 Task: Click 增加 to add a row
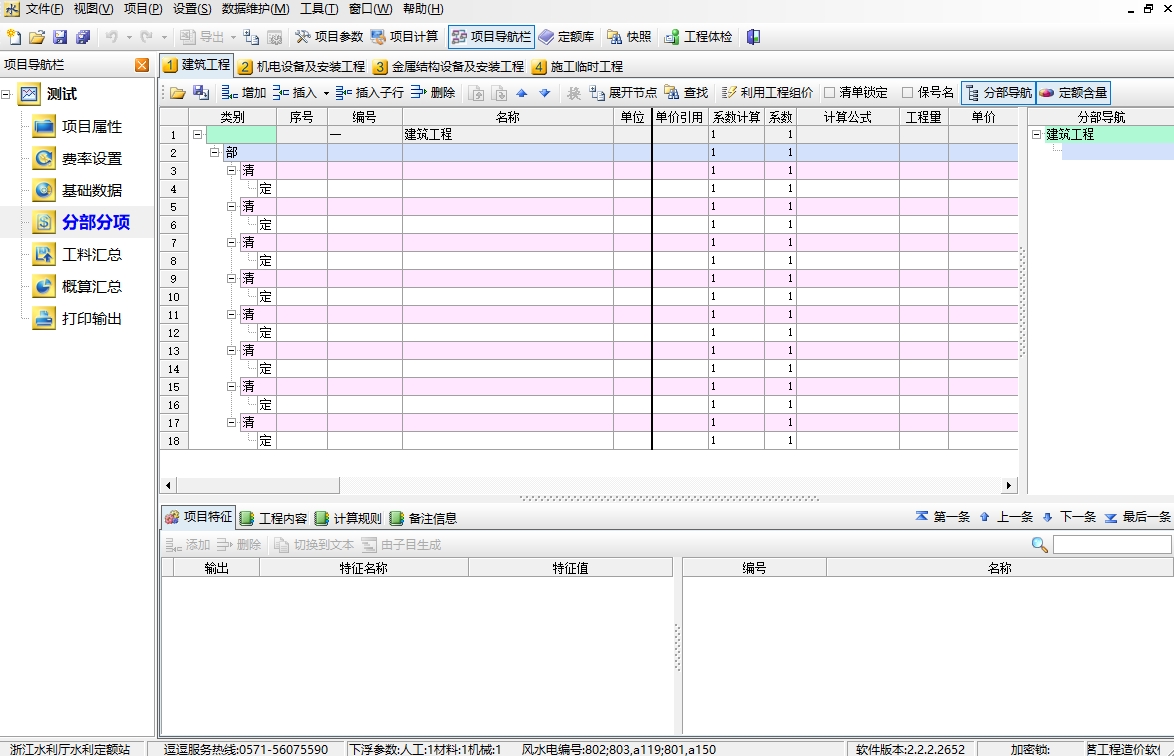[x=244, y=93]
